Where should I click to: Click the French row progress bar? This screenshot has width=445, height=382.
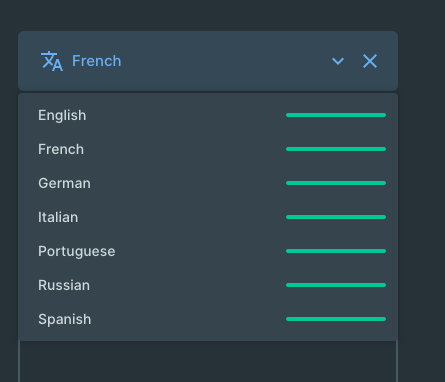pyautogui.click(x=336, y=149)
